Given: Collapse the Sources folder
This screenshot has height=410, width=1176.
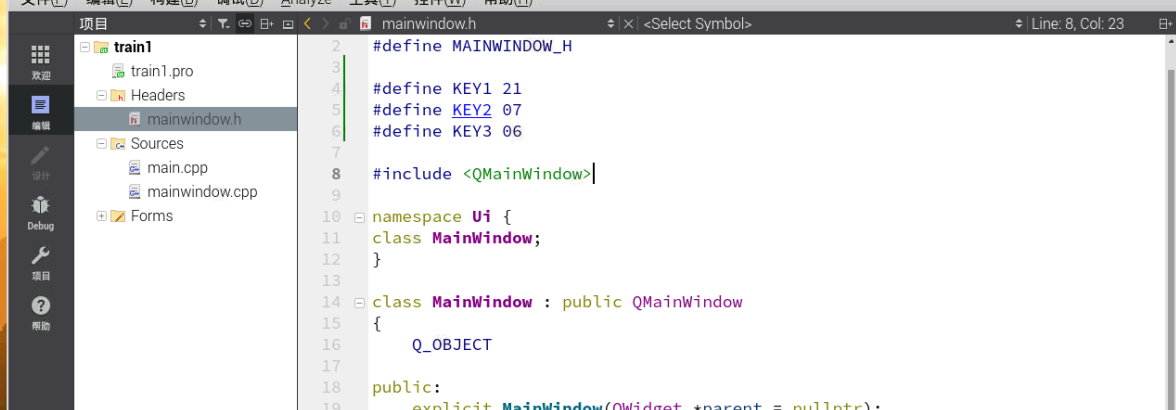Looking at the screenshot, I should pyautogui.click(x=101, y=143).
